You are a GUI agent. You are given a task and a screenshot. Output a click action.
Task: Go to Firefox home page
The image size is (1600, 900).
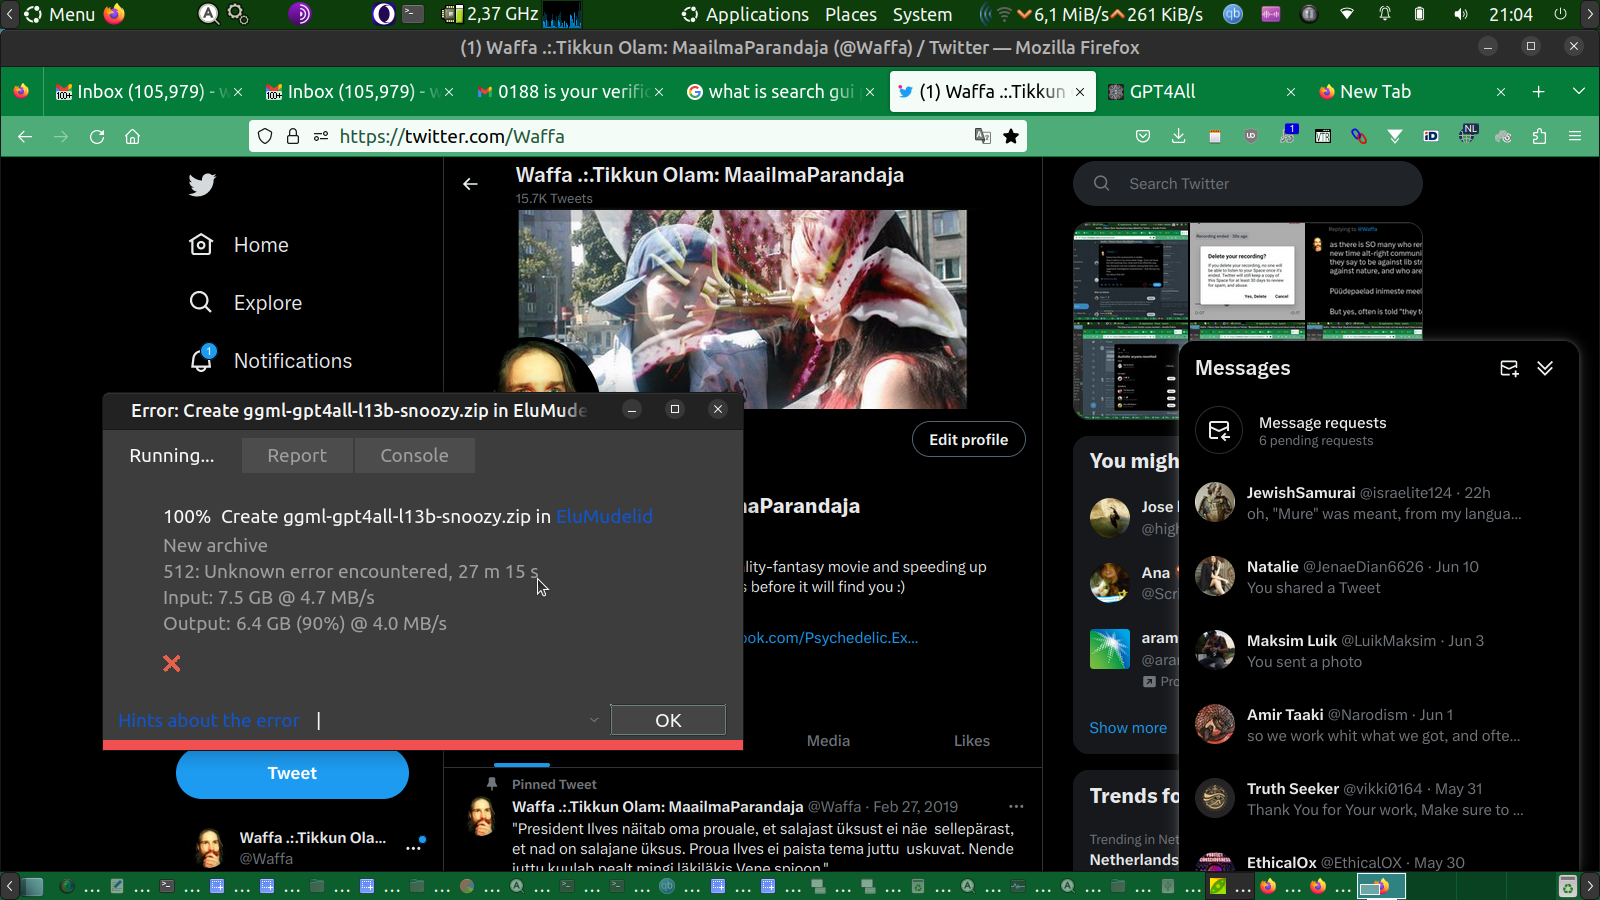pos(132,136)
